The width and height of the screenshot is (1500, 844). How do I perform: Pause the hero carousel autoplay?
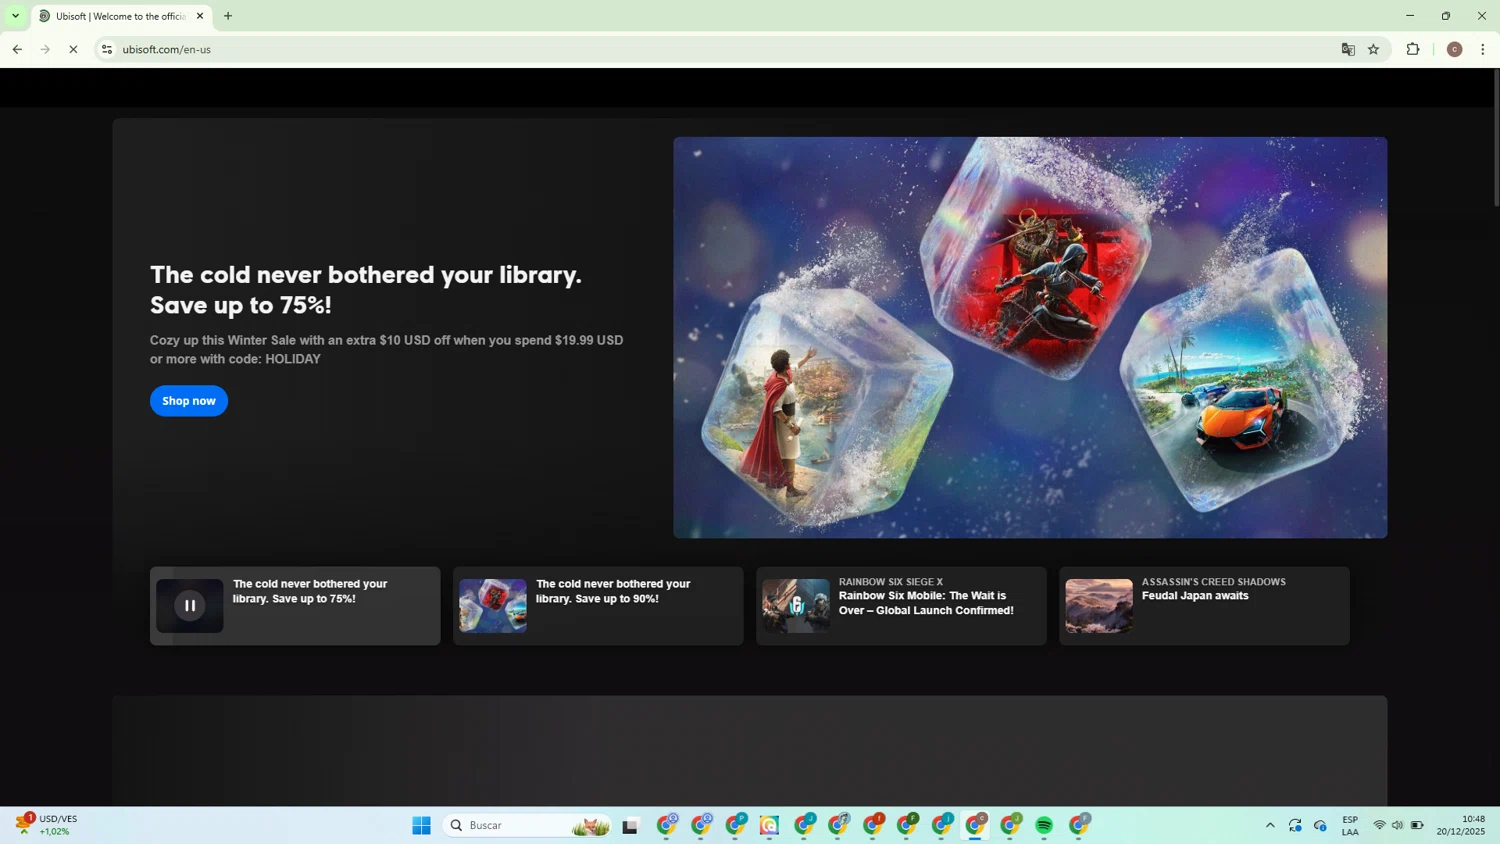pos(190,605)
